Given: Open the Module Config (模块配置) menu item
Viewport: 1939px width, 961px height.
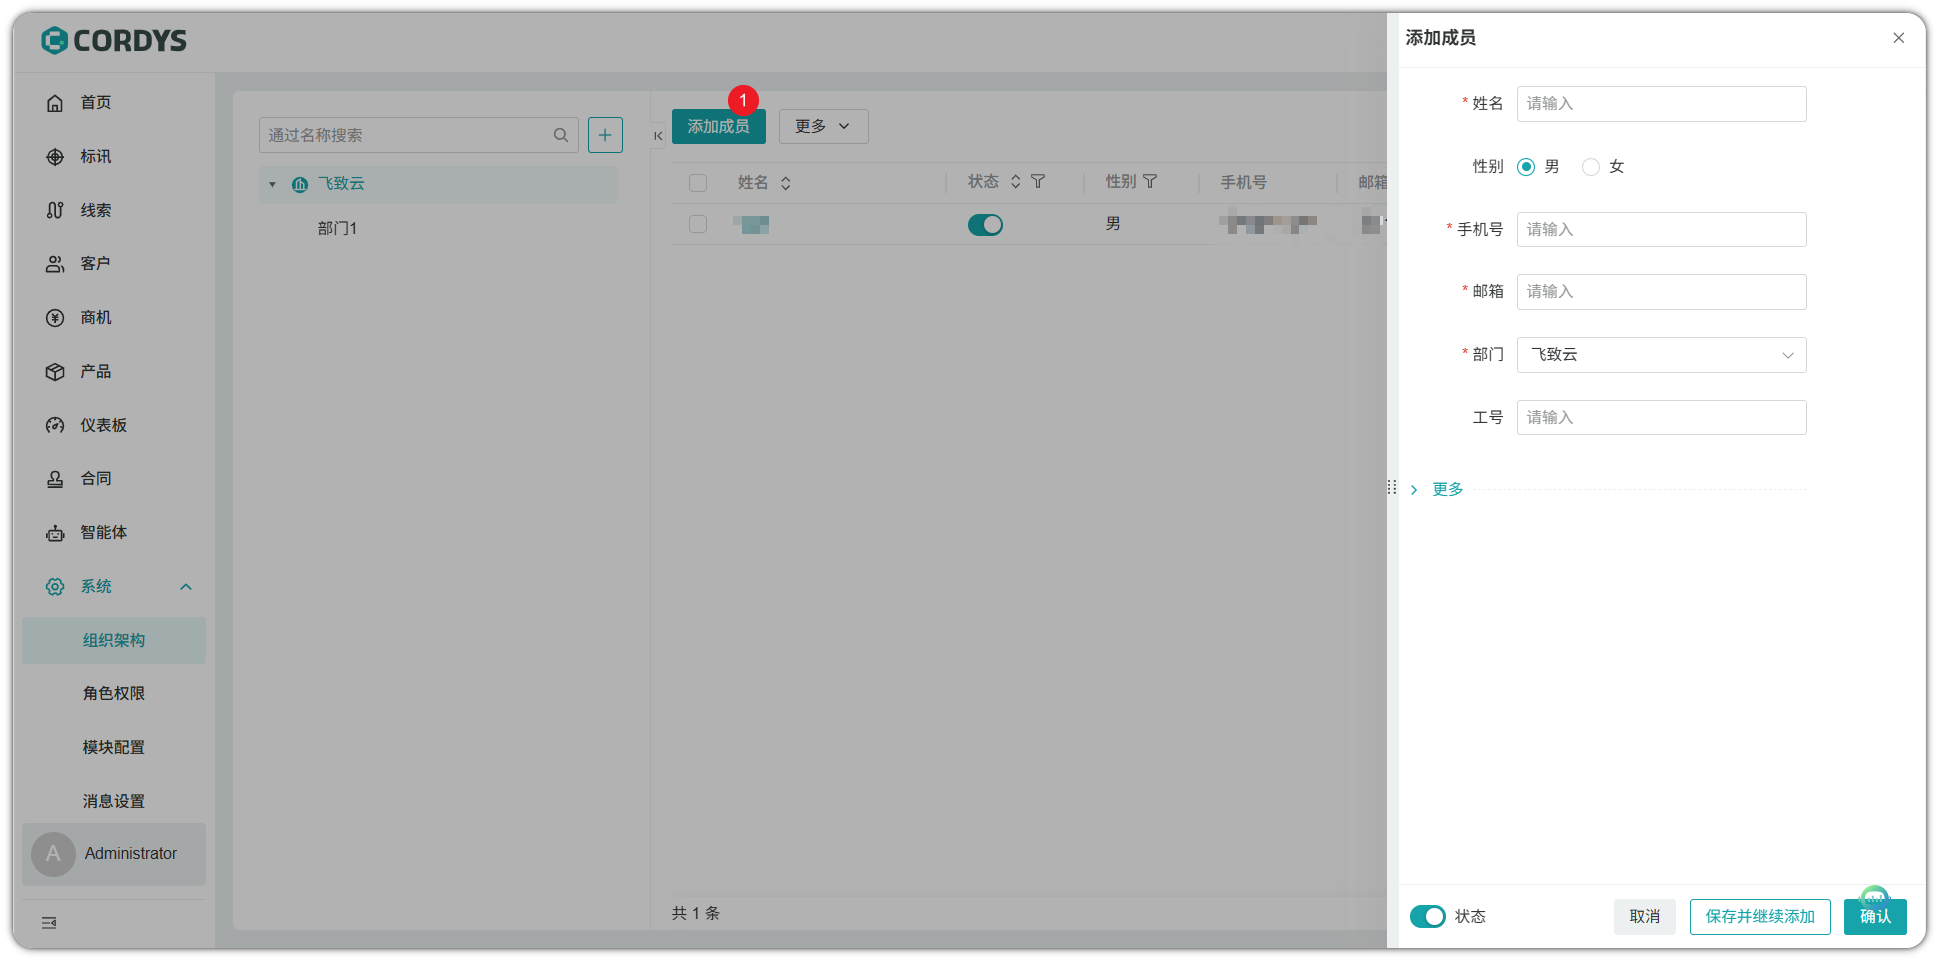Looking at the screenshot, I should point(114,748).
